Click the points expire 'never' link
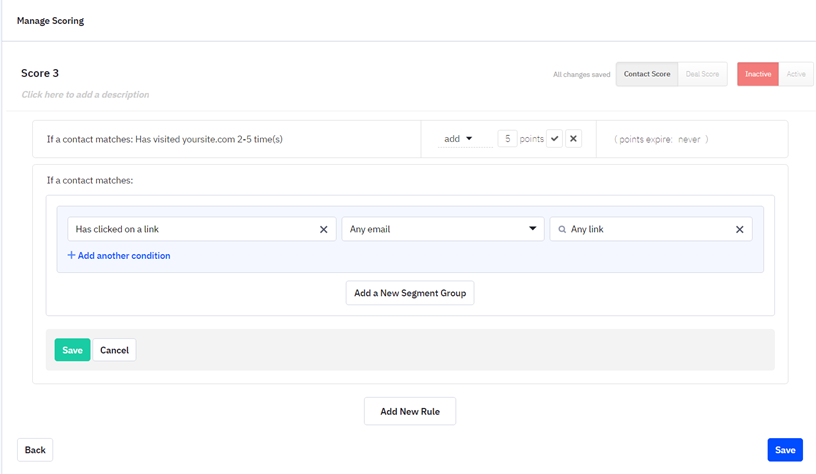816x474 pixels. click(x=689, y=139)
